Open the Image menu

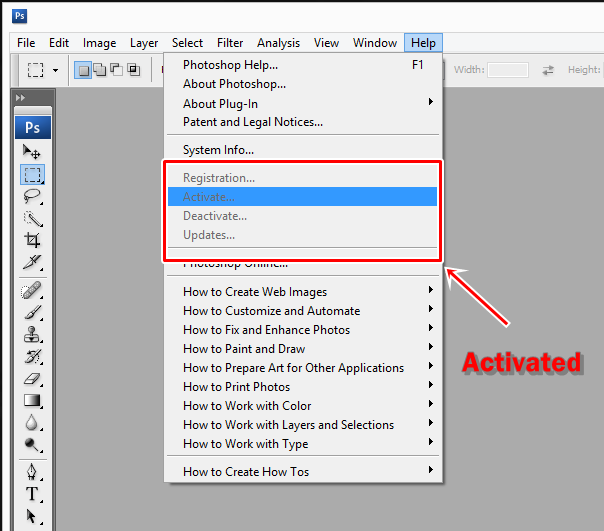click(99, 43)
